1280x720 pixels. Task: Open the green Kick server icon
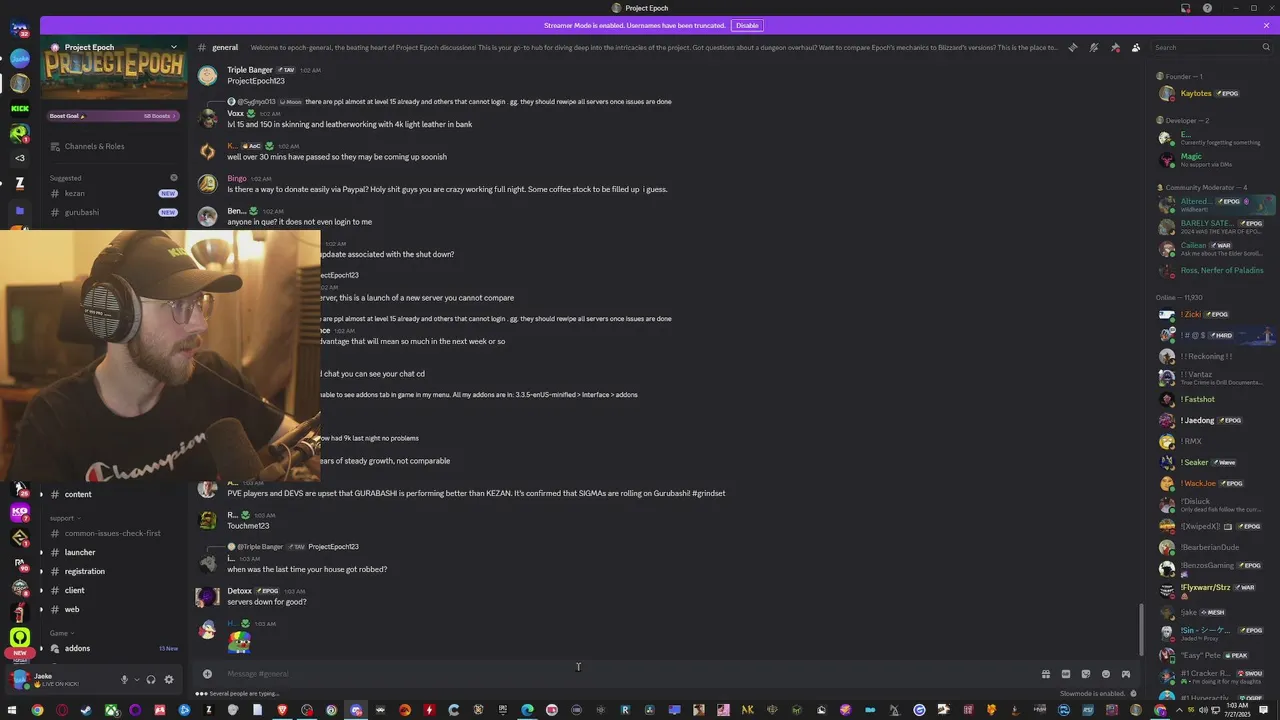[x=20, y=108]
